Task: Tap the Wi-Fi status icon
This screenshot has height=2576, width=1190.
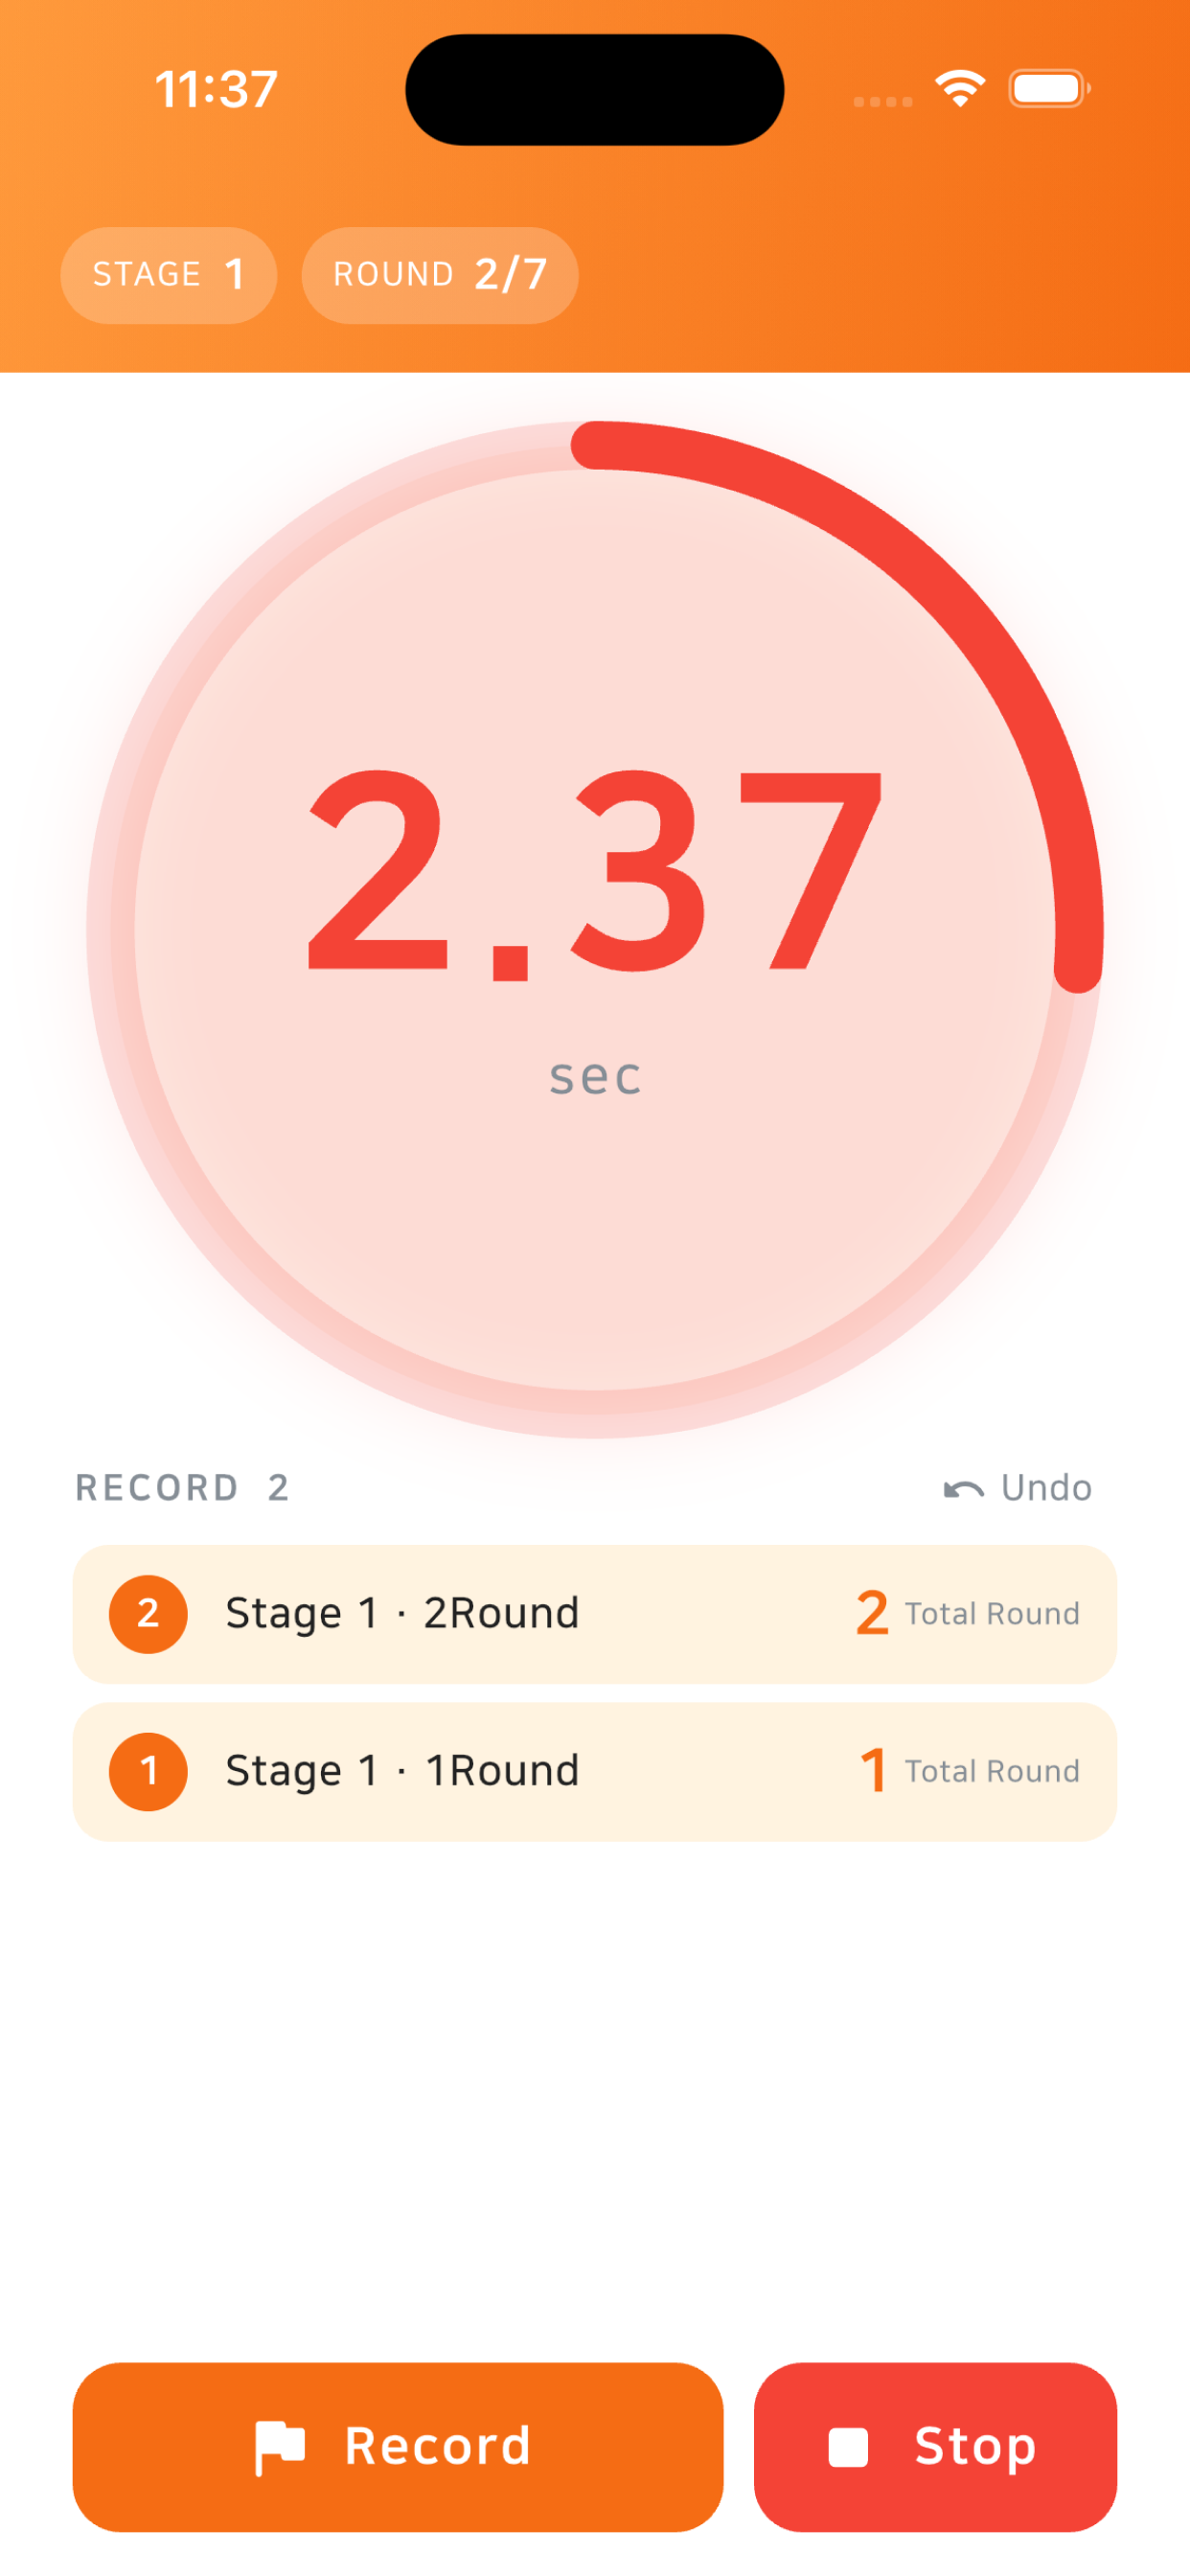Action: coord(960,89)
